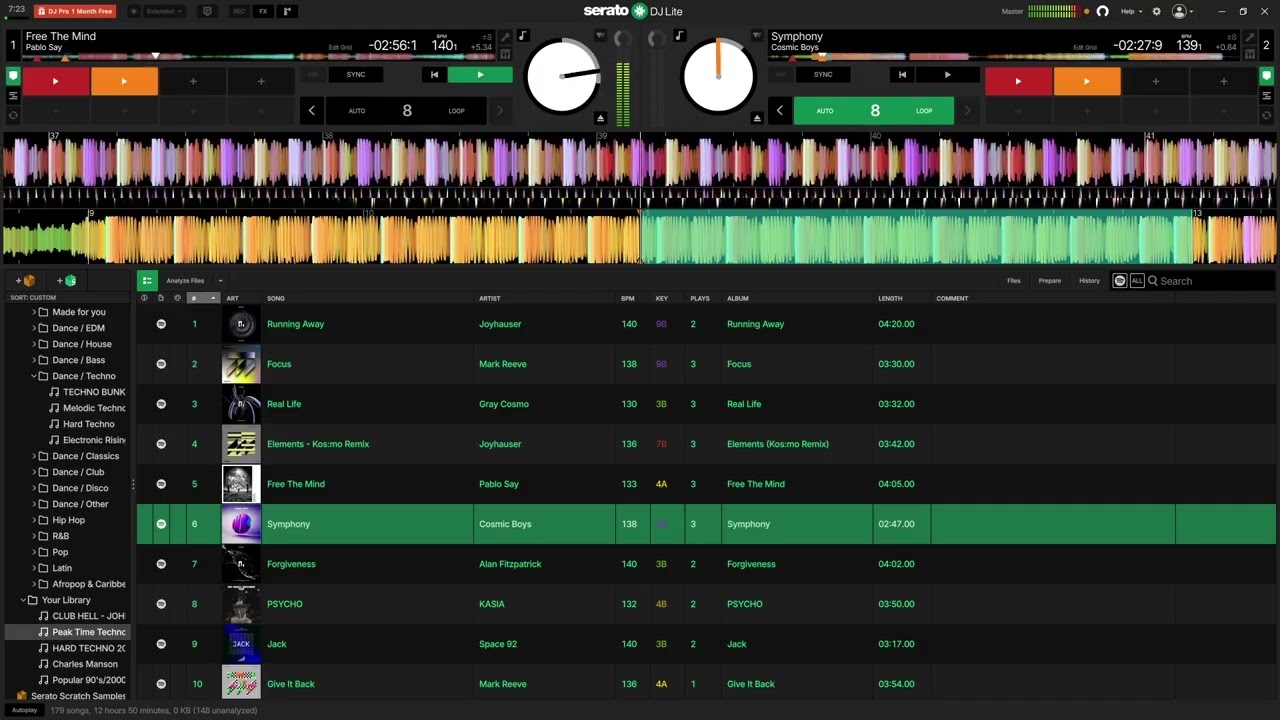The width and height of the screenshot is (1280, 720).
Task: Eject track from deck 1
Action: (600, 118)
